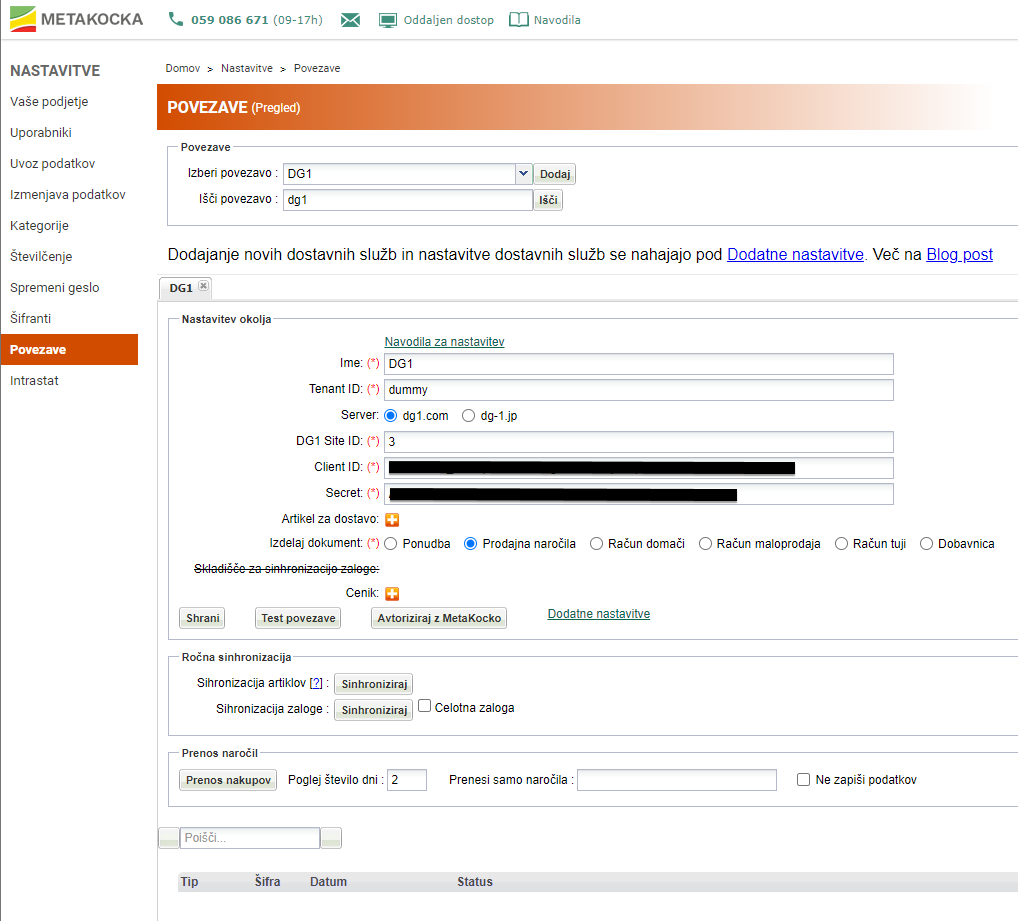Go to Nastavitve breadcrumb
Screen dimensions: 1018x921
click(247, 68)
